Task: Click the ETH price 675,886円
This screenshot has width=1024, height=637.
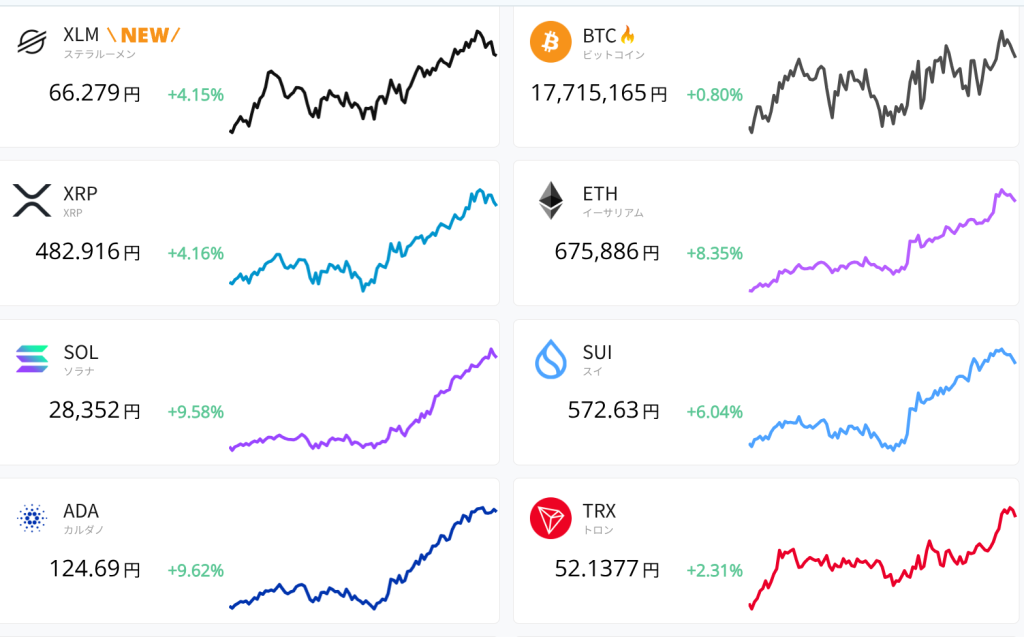Action: pyautogui.click(x=607, y=253)
